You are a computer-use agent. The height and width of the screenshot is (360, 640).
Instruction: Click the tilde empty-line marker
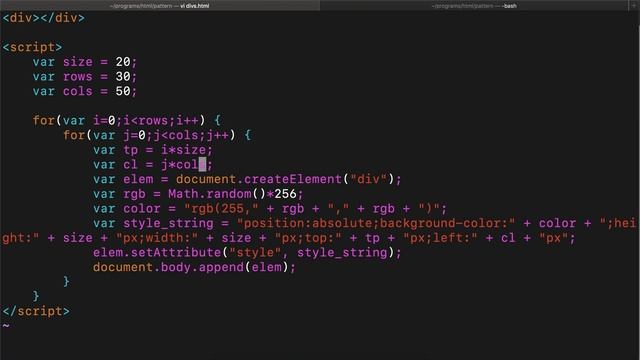click(x=6, y=326)
